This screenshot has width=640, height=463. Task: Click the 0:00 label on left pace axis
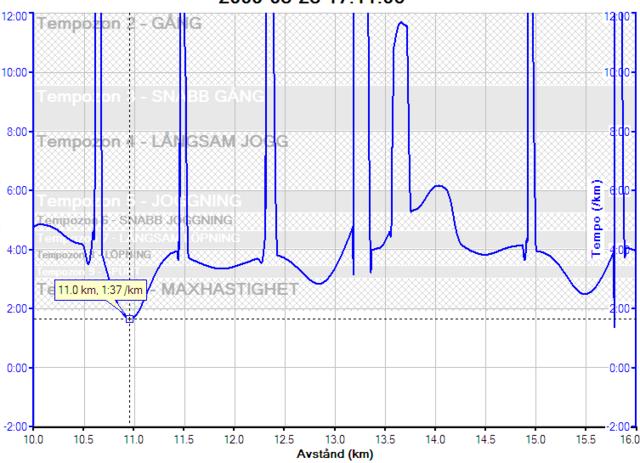point(17,368)
